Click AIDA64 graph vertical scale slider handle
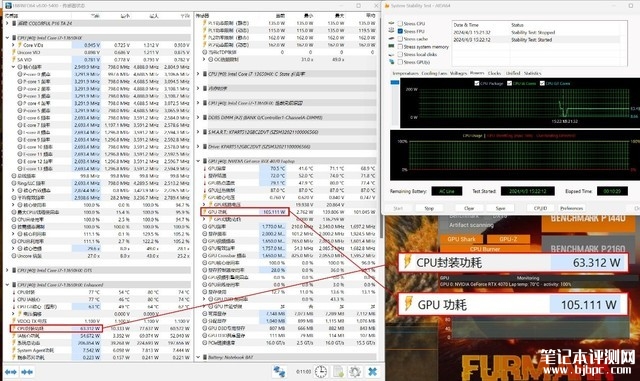640x381 pixels. tap(395, 82)
